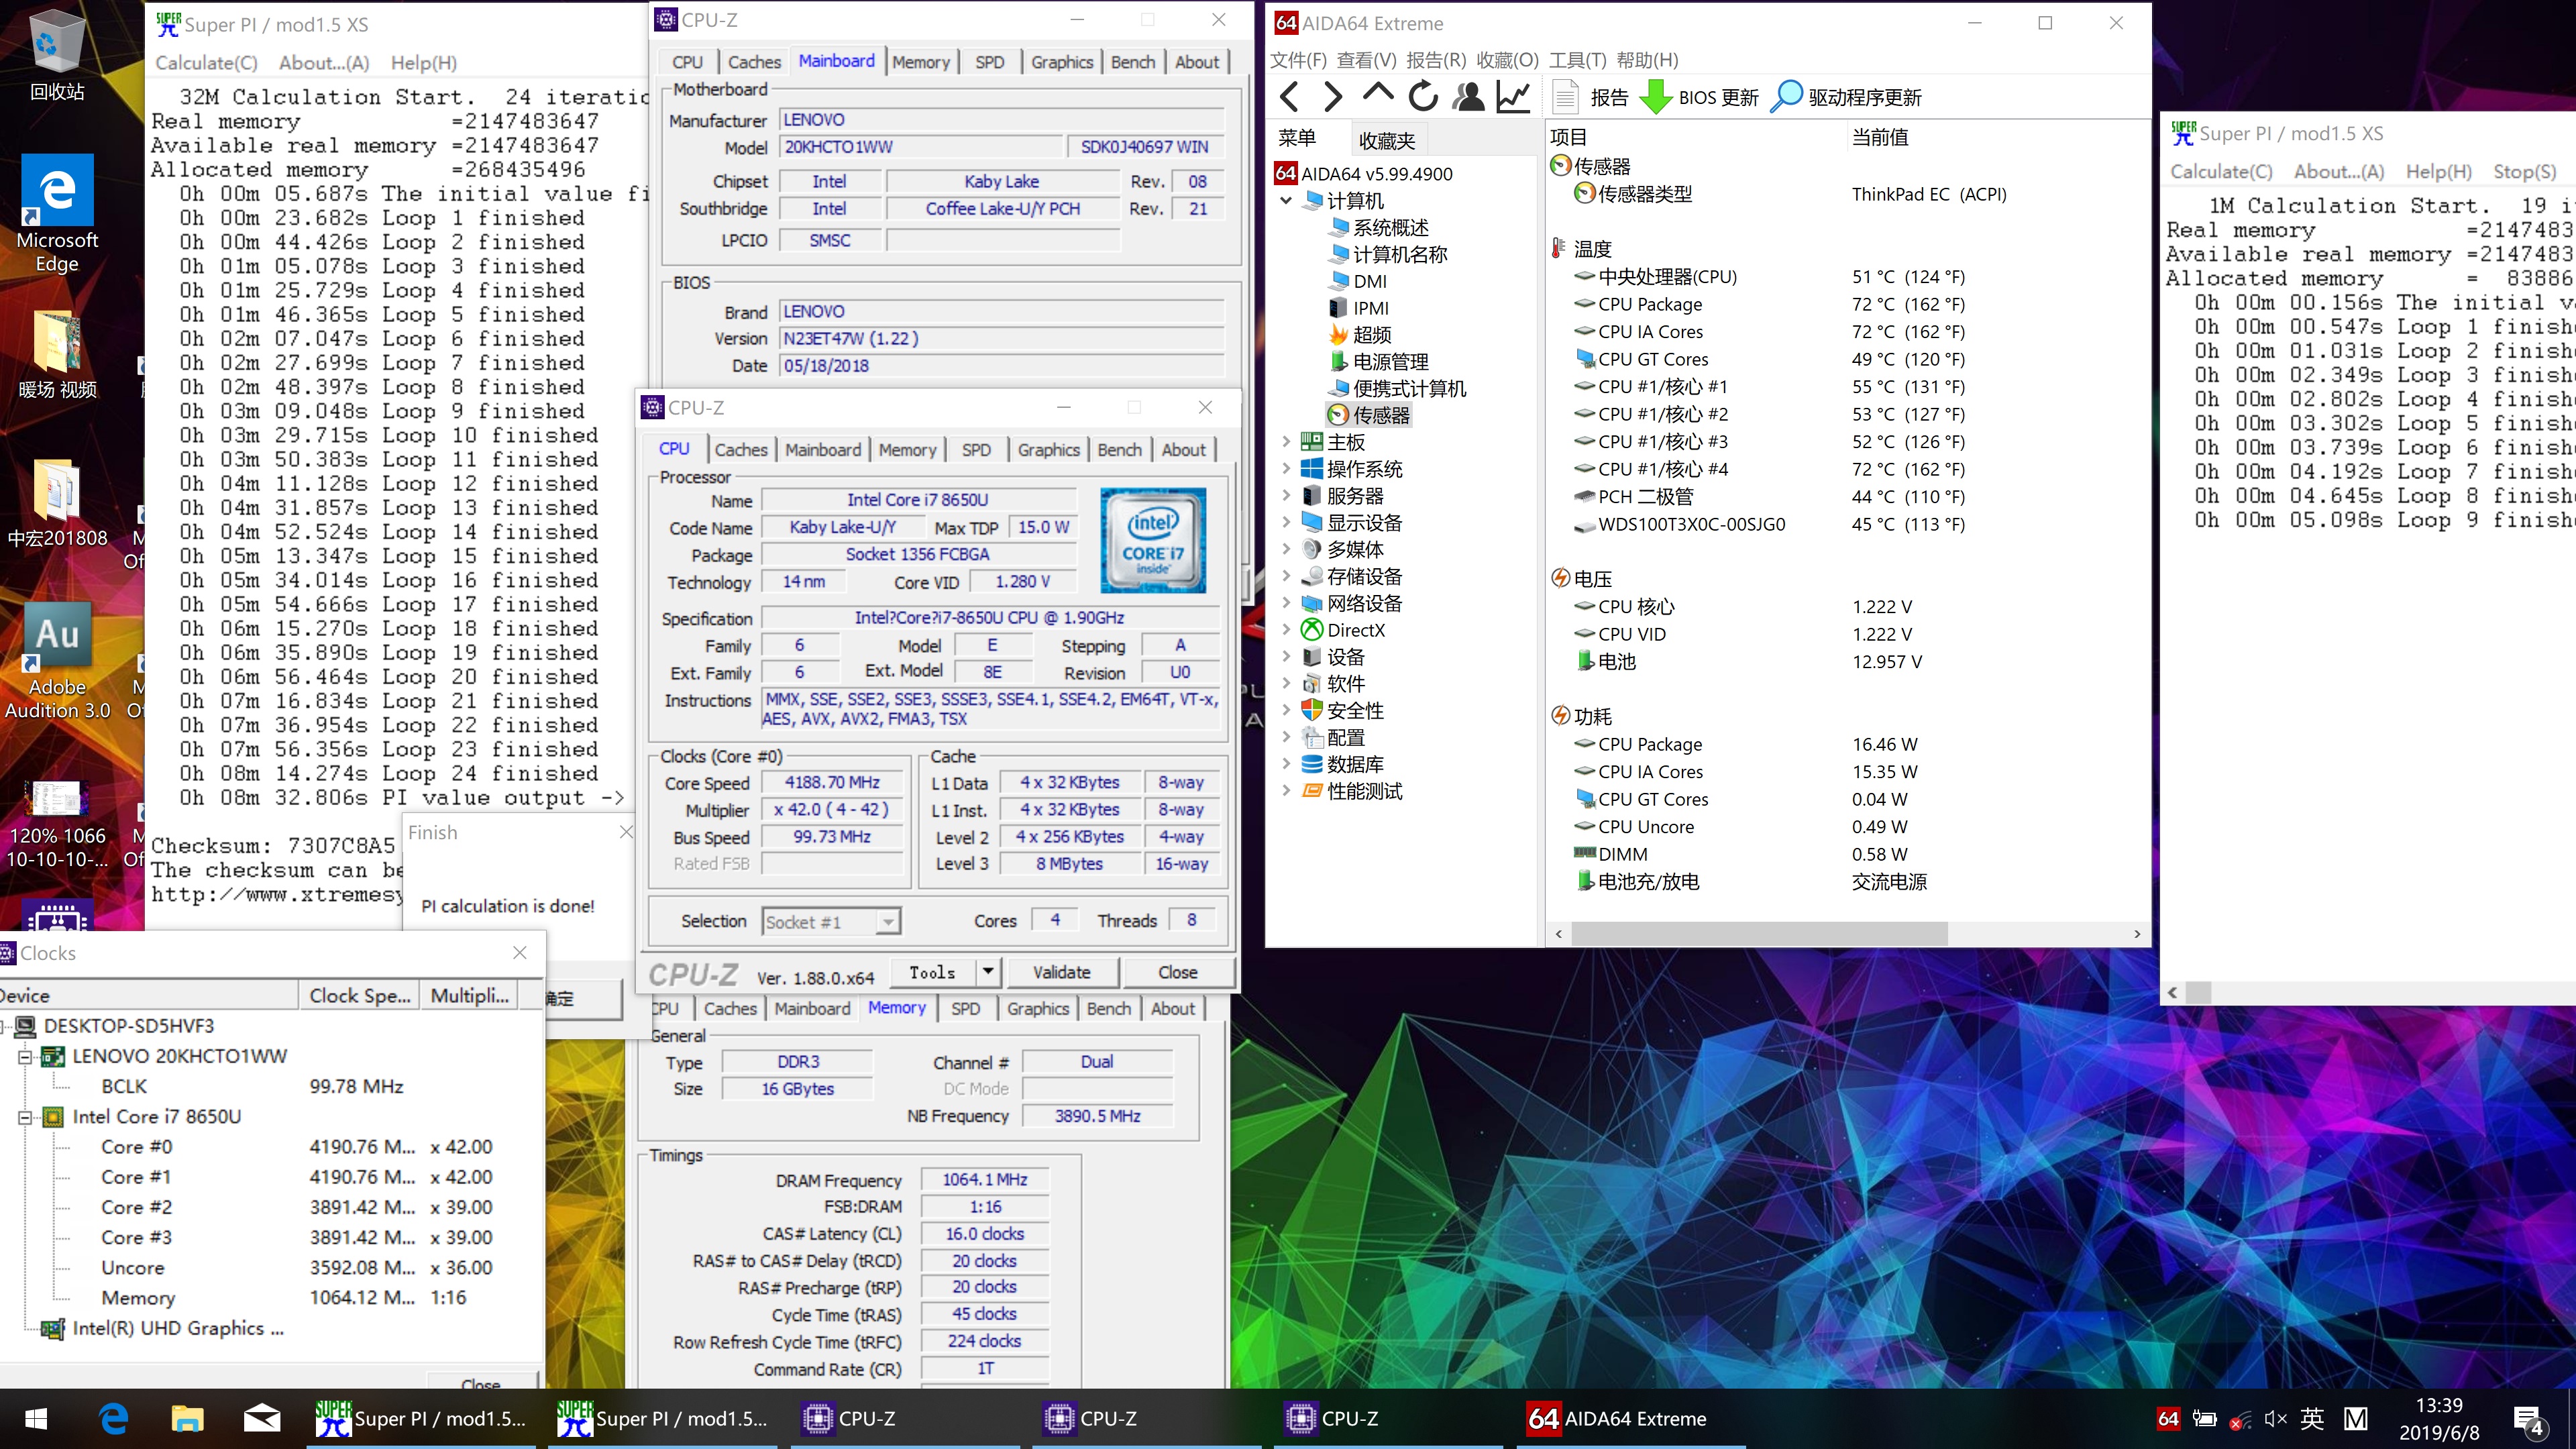Screen dimensions: 2576x1449
Task: Select 系统概述 in AIDA64 tree
Action: 1378,228
